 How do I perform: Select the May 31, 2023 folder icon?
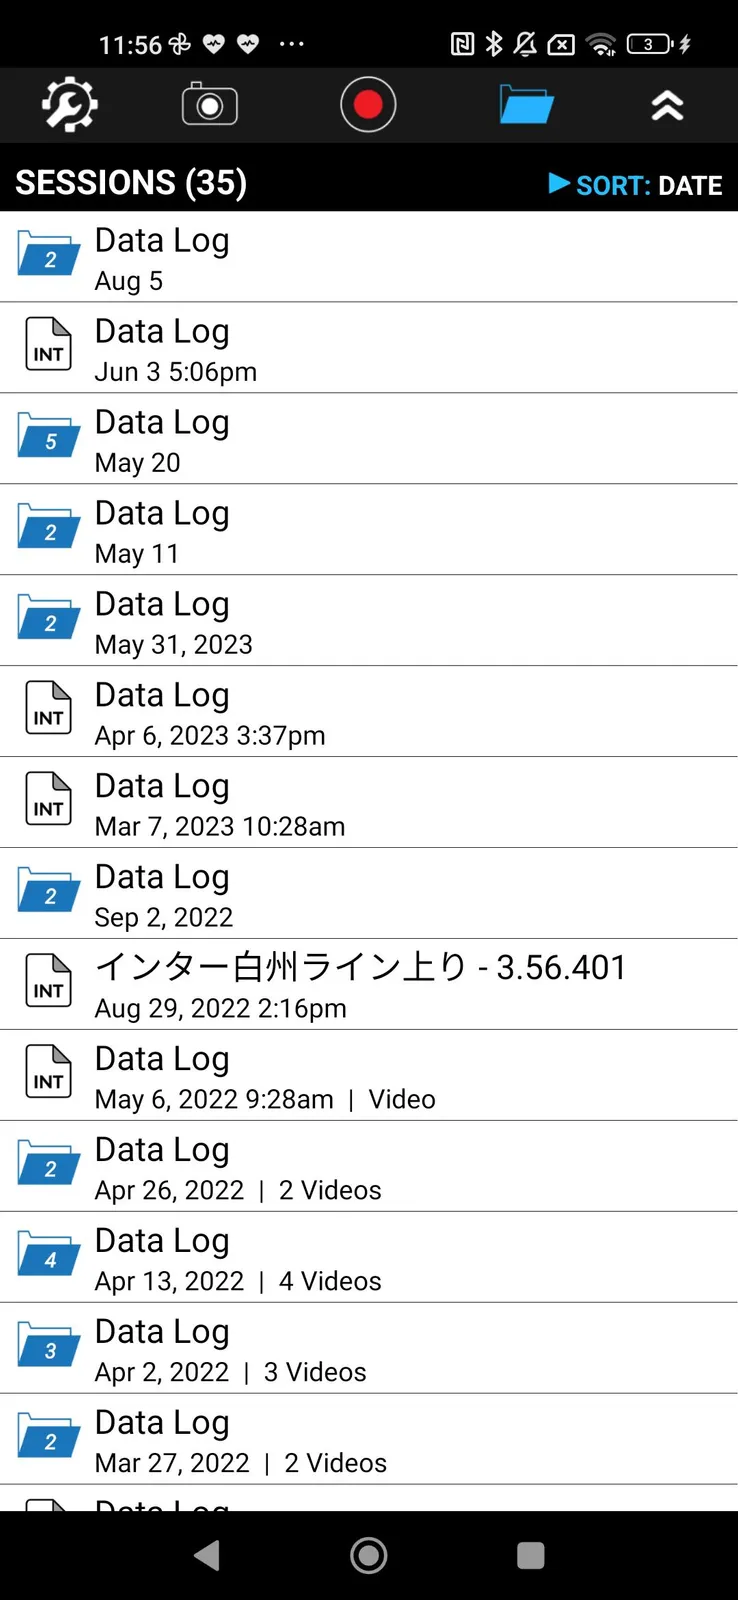click(x=48, y=618)
